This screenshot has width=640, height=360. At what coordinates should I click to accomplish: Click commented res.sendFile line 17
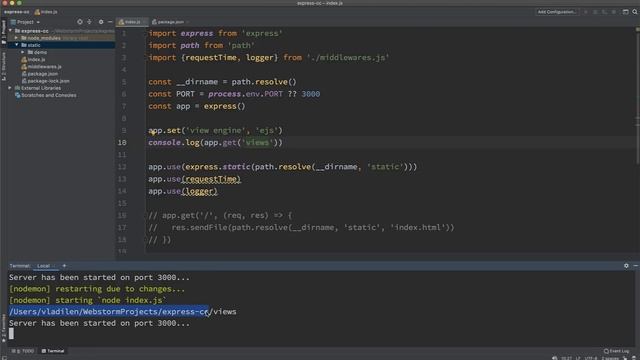[x=301, y=227]
